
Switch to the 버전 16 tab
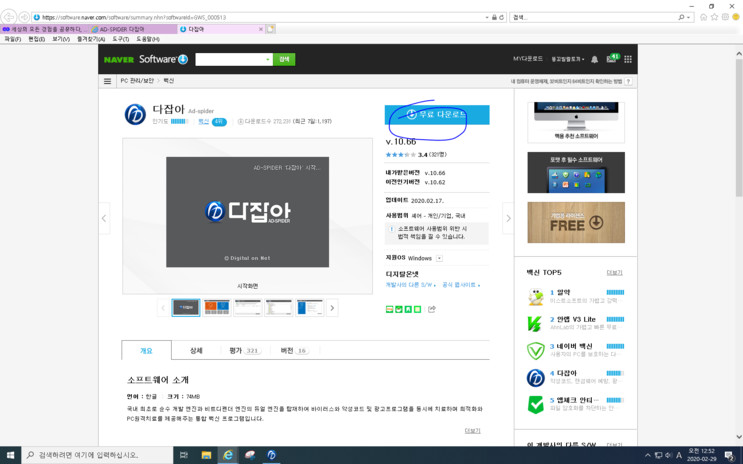(x=294, y=351)
